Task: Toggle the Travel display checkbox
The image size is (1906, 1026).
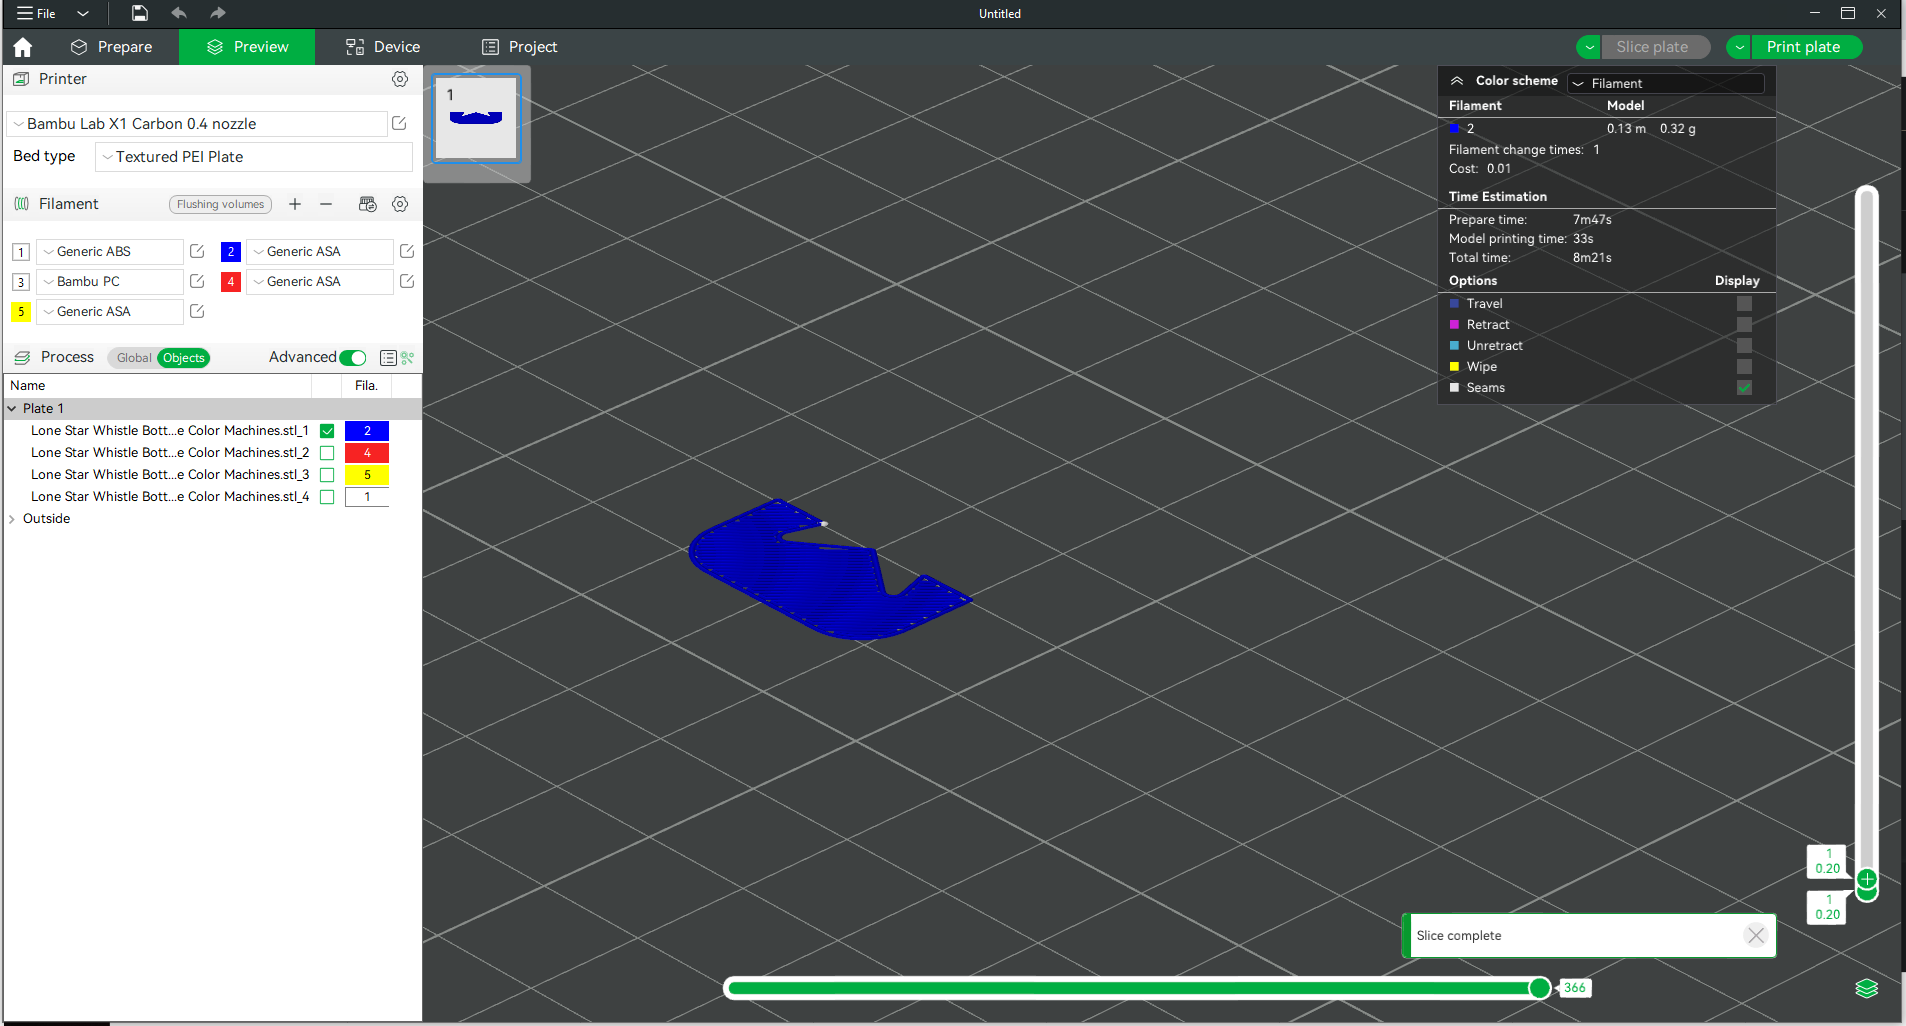Action: click(x=1744, y=303)
